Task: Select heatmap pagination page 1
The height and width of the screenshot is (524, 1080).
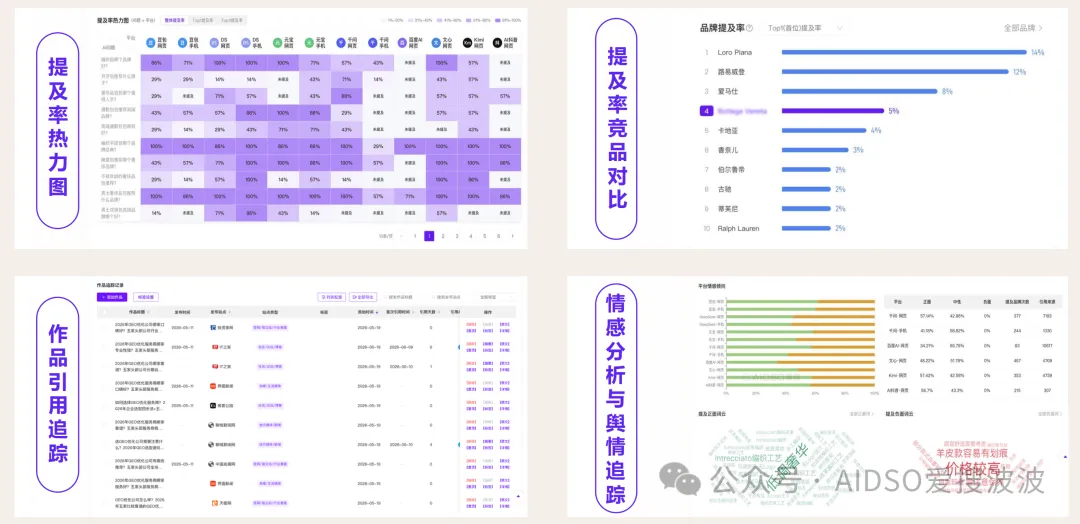Action: tap(429, 236)
